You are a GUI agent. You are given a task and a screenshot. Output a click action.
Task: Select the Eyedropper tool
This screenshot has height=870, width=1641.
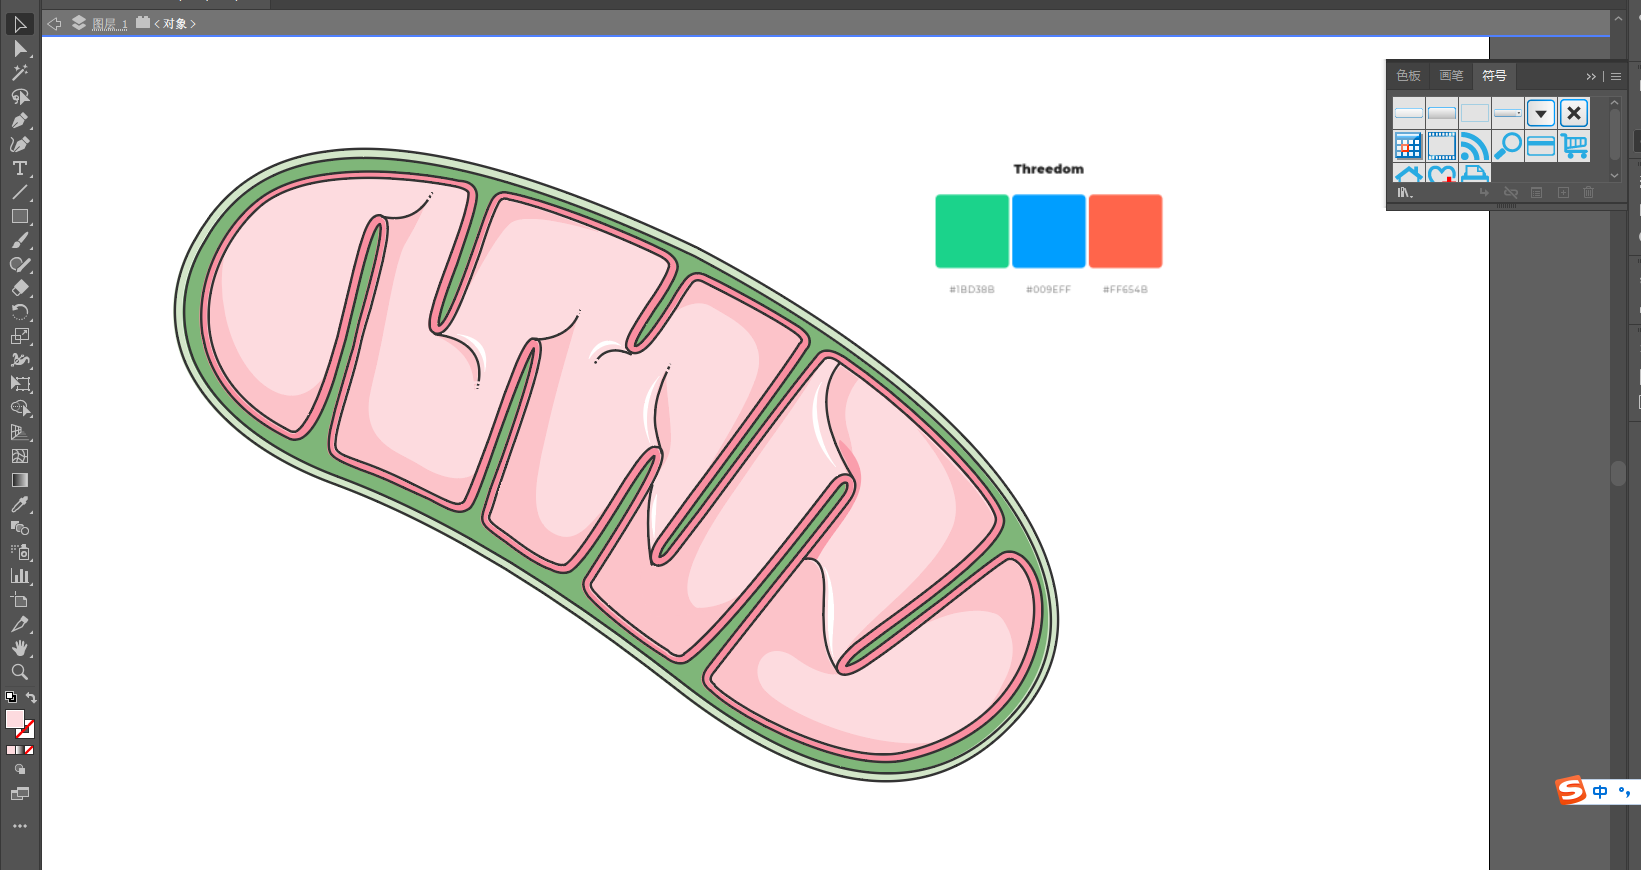point(20,504)
